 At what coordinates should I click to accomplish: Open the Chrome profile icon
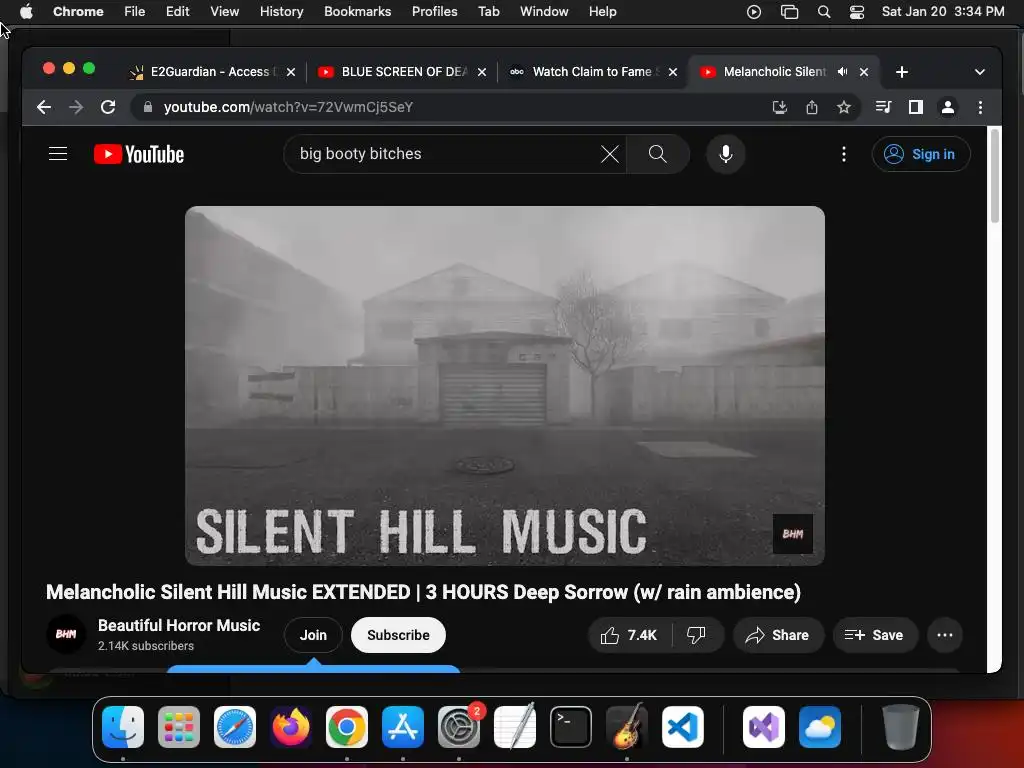pyautogui.click(x=948, y=107)
